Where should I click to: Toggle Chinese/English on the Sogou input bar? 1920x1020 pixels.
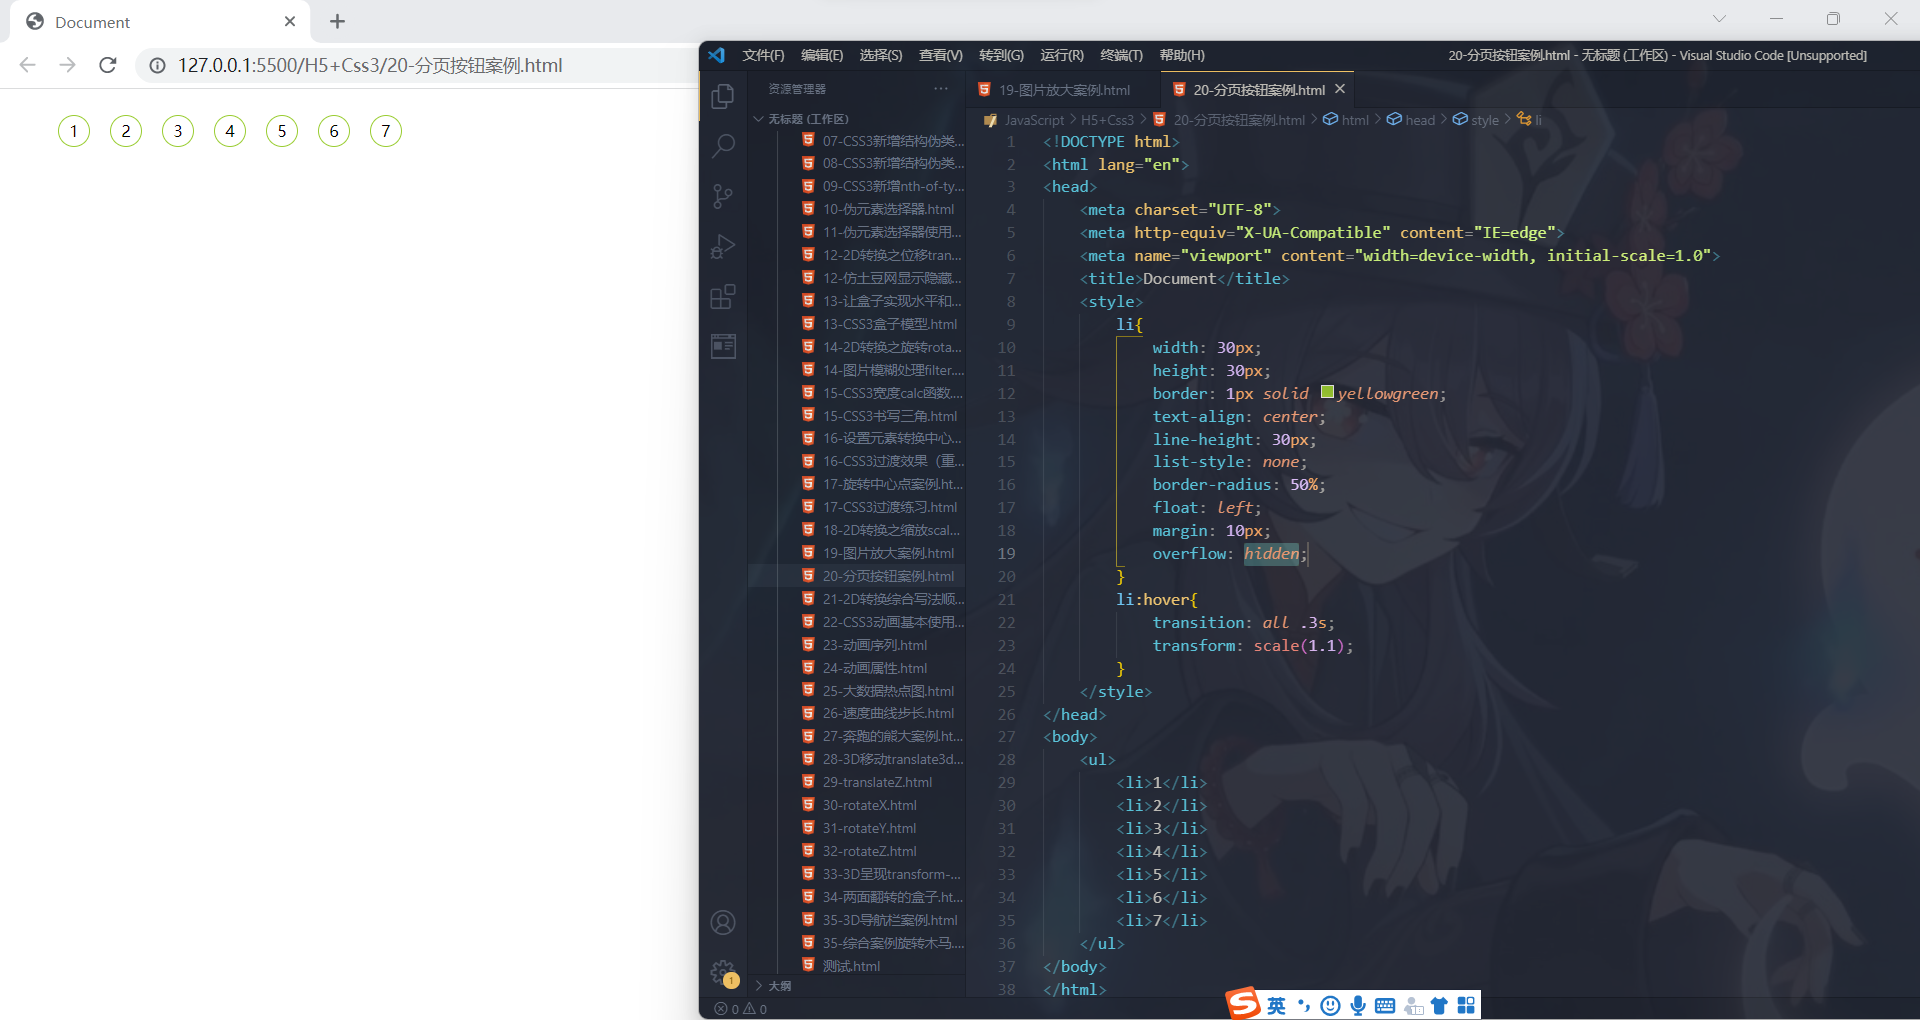[x=1276, y=1006]
